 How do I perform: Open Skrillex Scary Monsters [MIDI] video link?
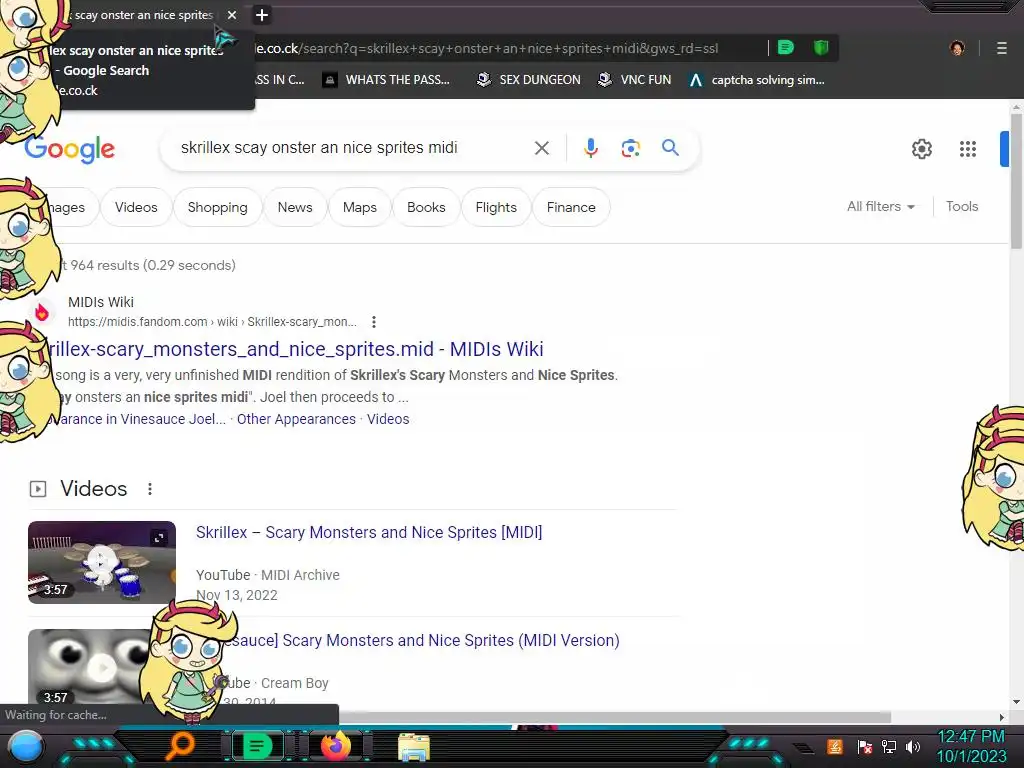coord(369,532)
